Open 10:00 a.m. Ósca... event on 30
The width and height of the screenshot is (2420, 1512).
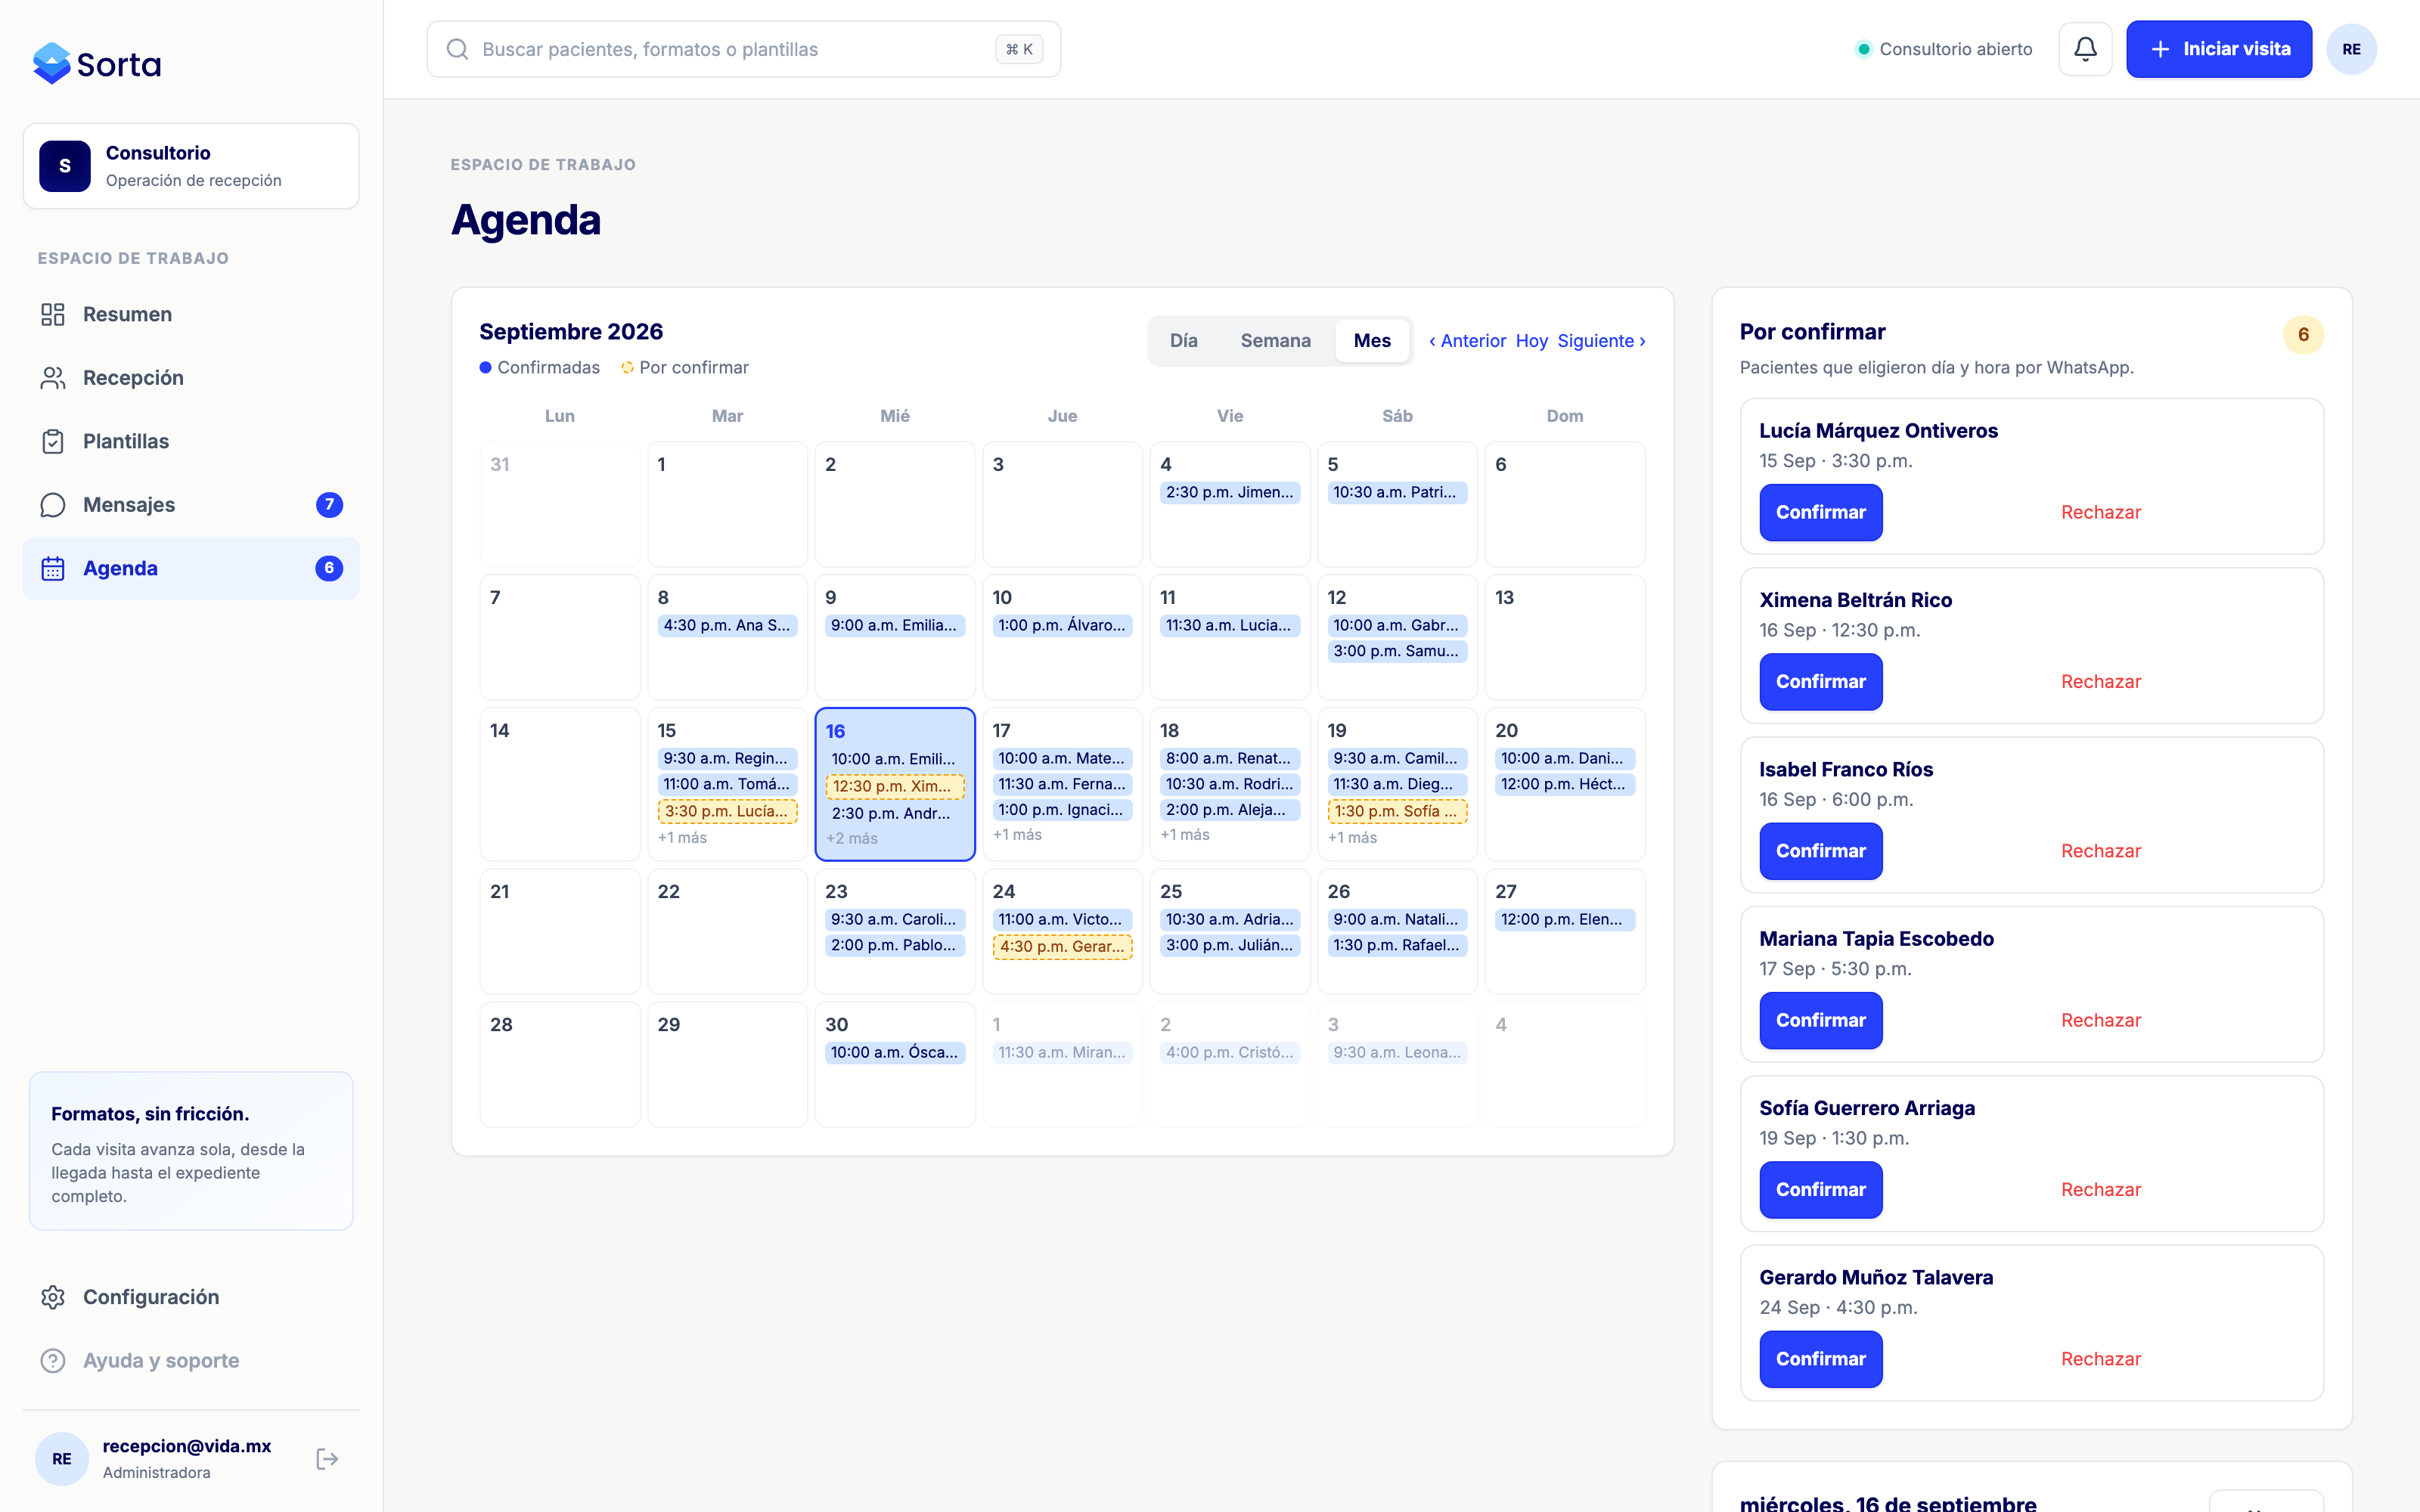point(895,1052)
